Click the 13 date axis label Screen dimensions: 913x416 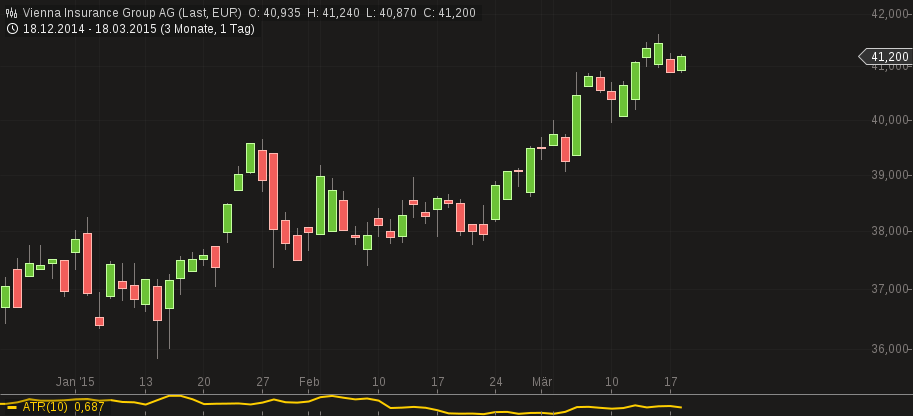(x=146, y=382)
